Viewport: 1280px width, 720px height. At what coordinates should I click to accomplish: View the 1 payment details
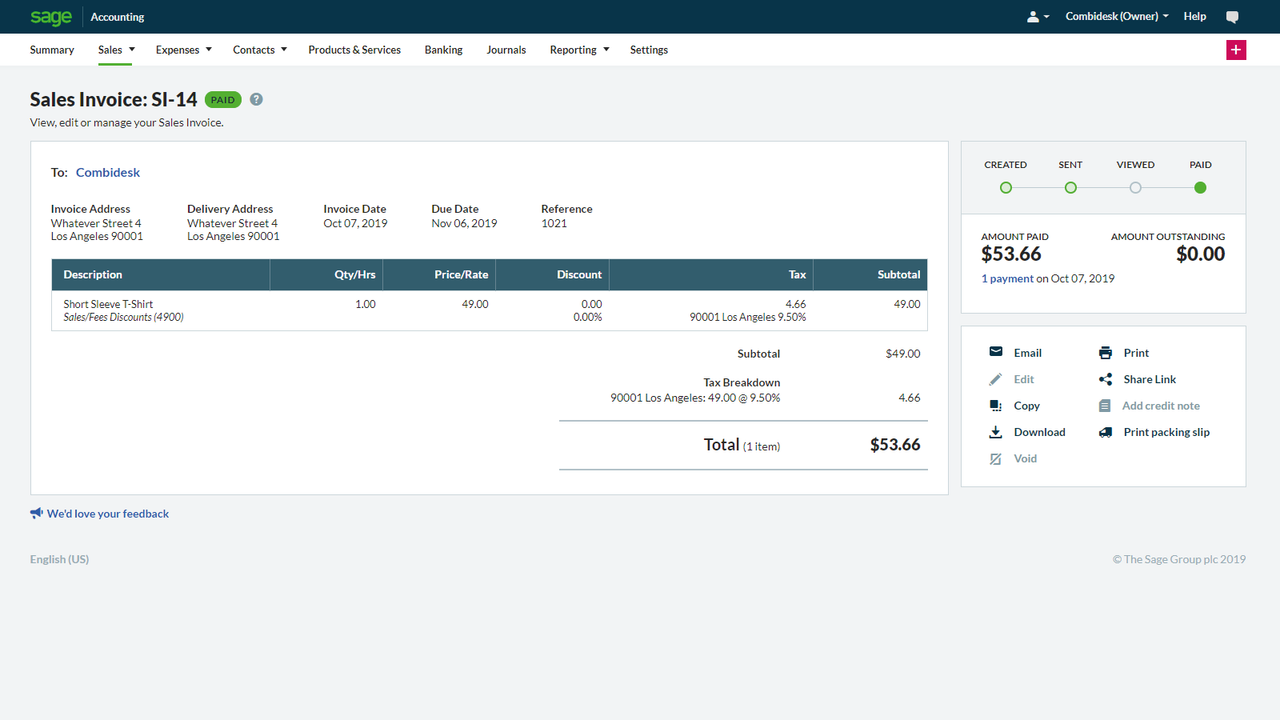tap(1006, 278)
